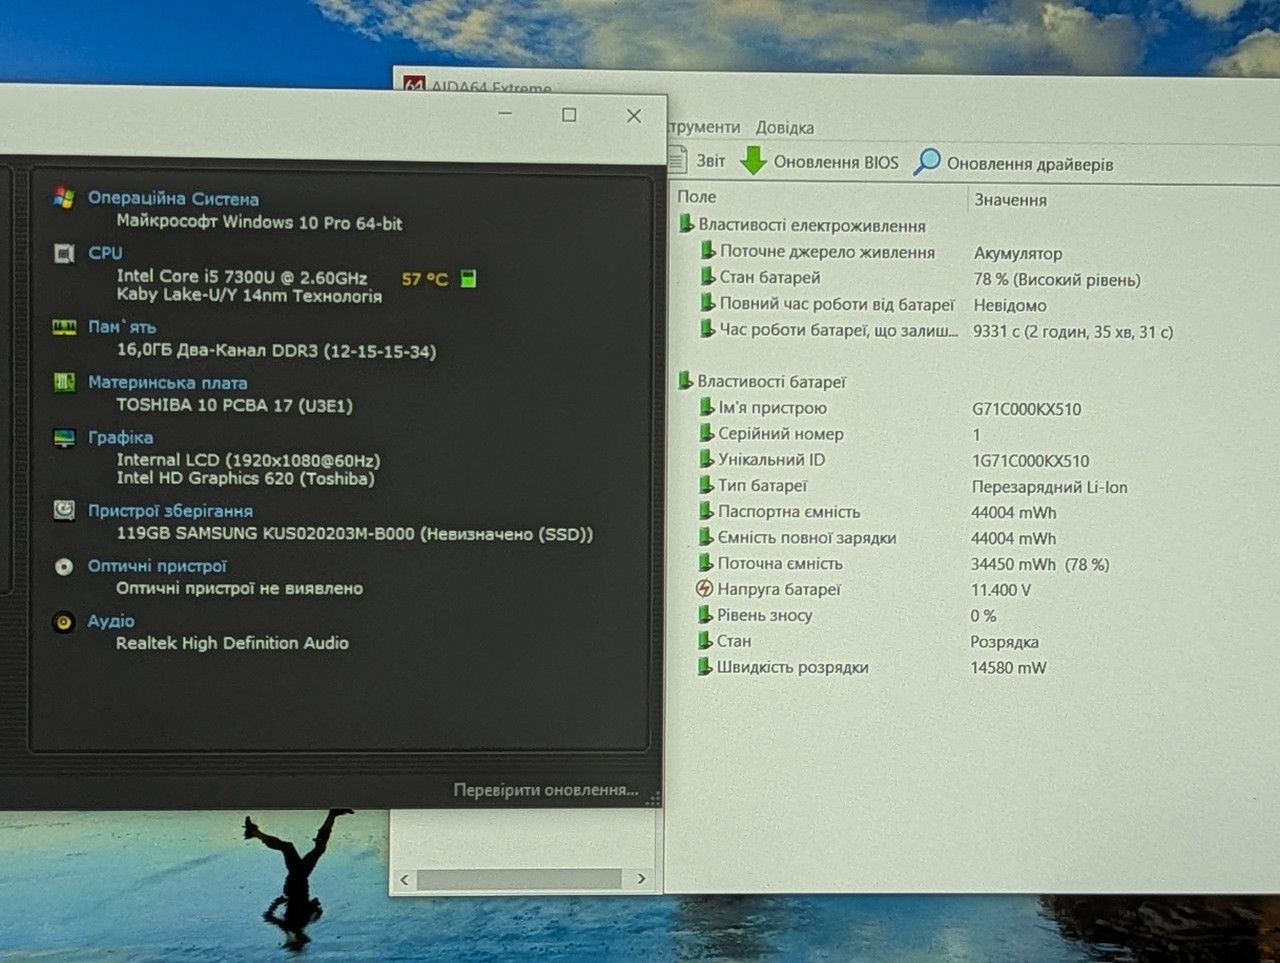Open the Довідка menu

[784, 128]
